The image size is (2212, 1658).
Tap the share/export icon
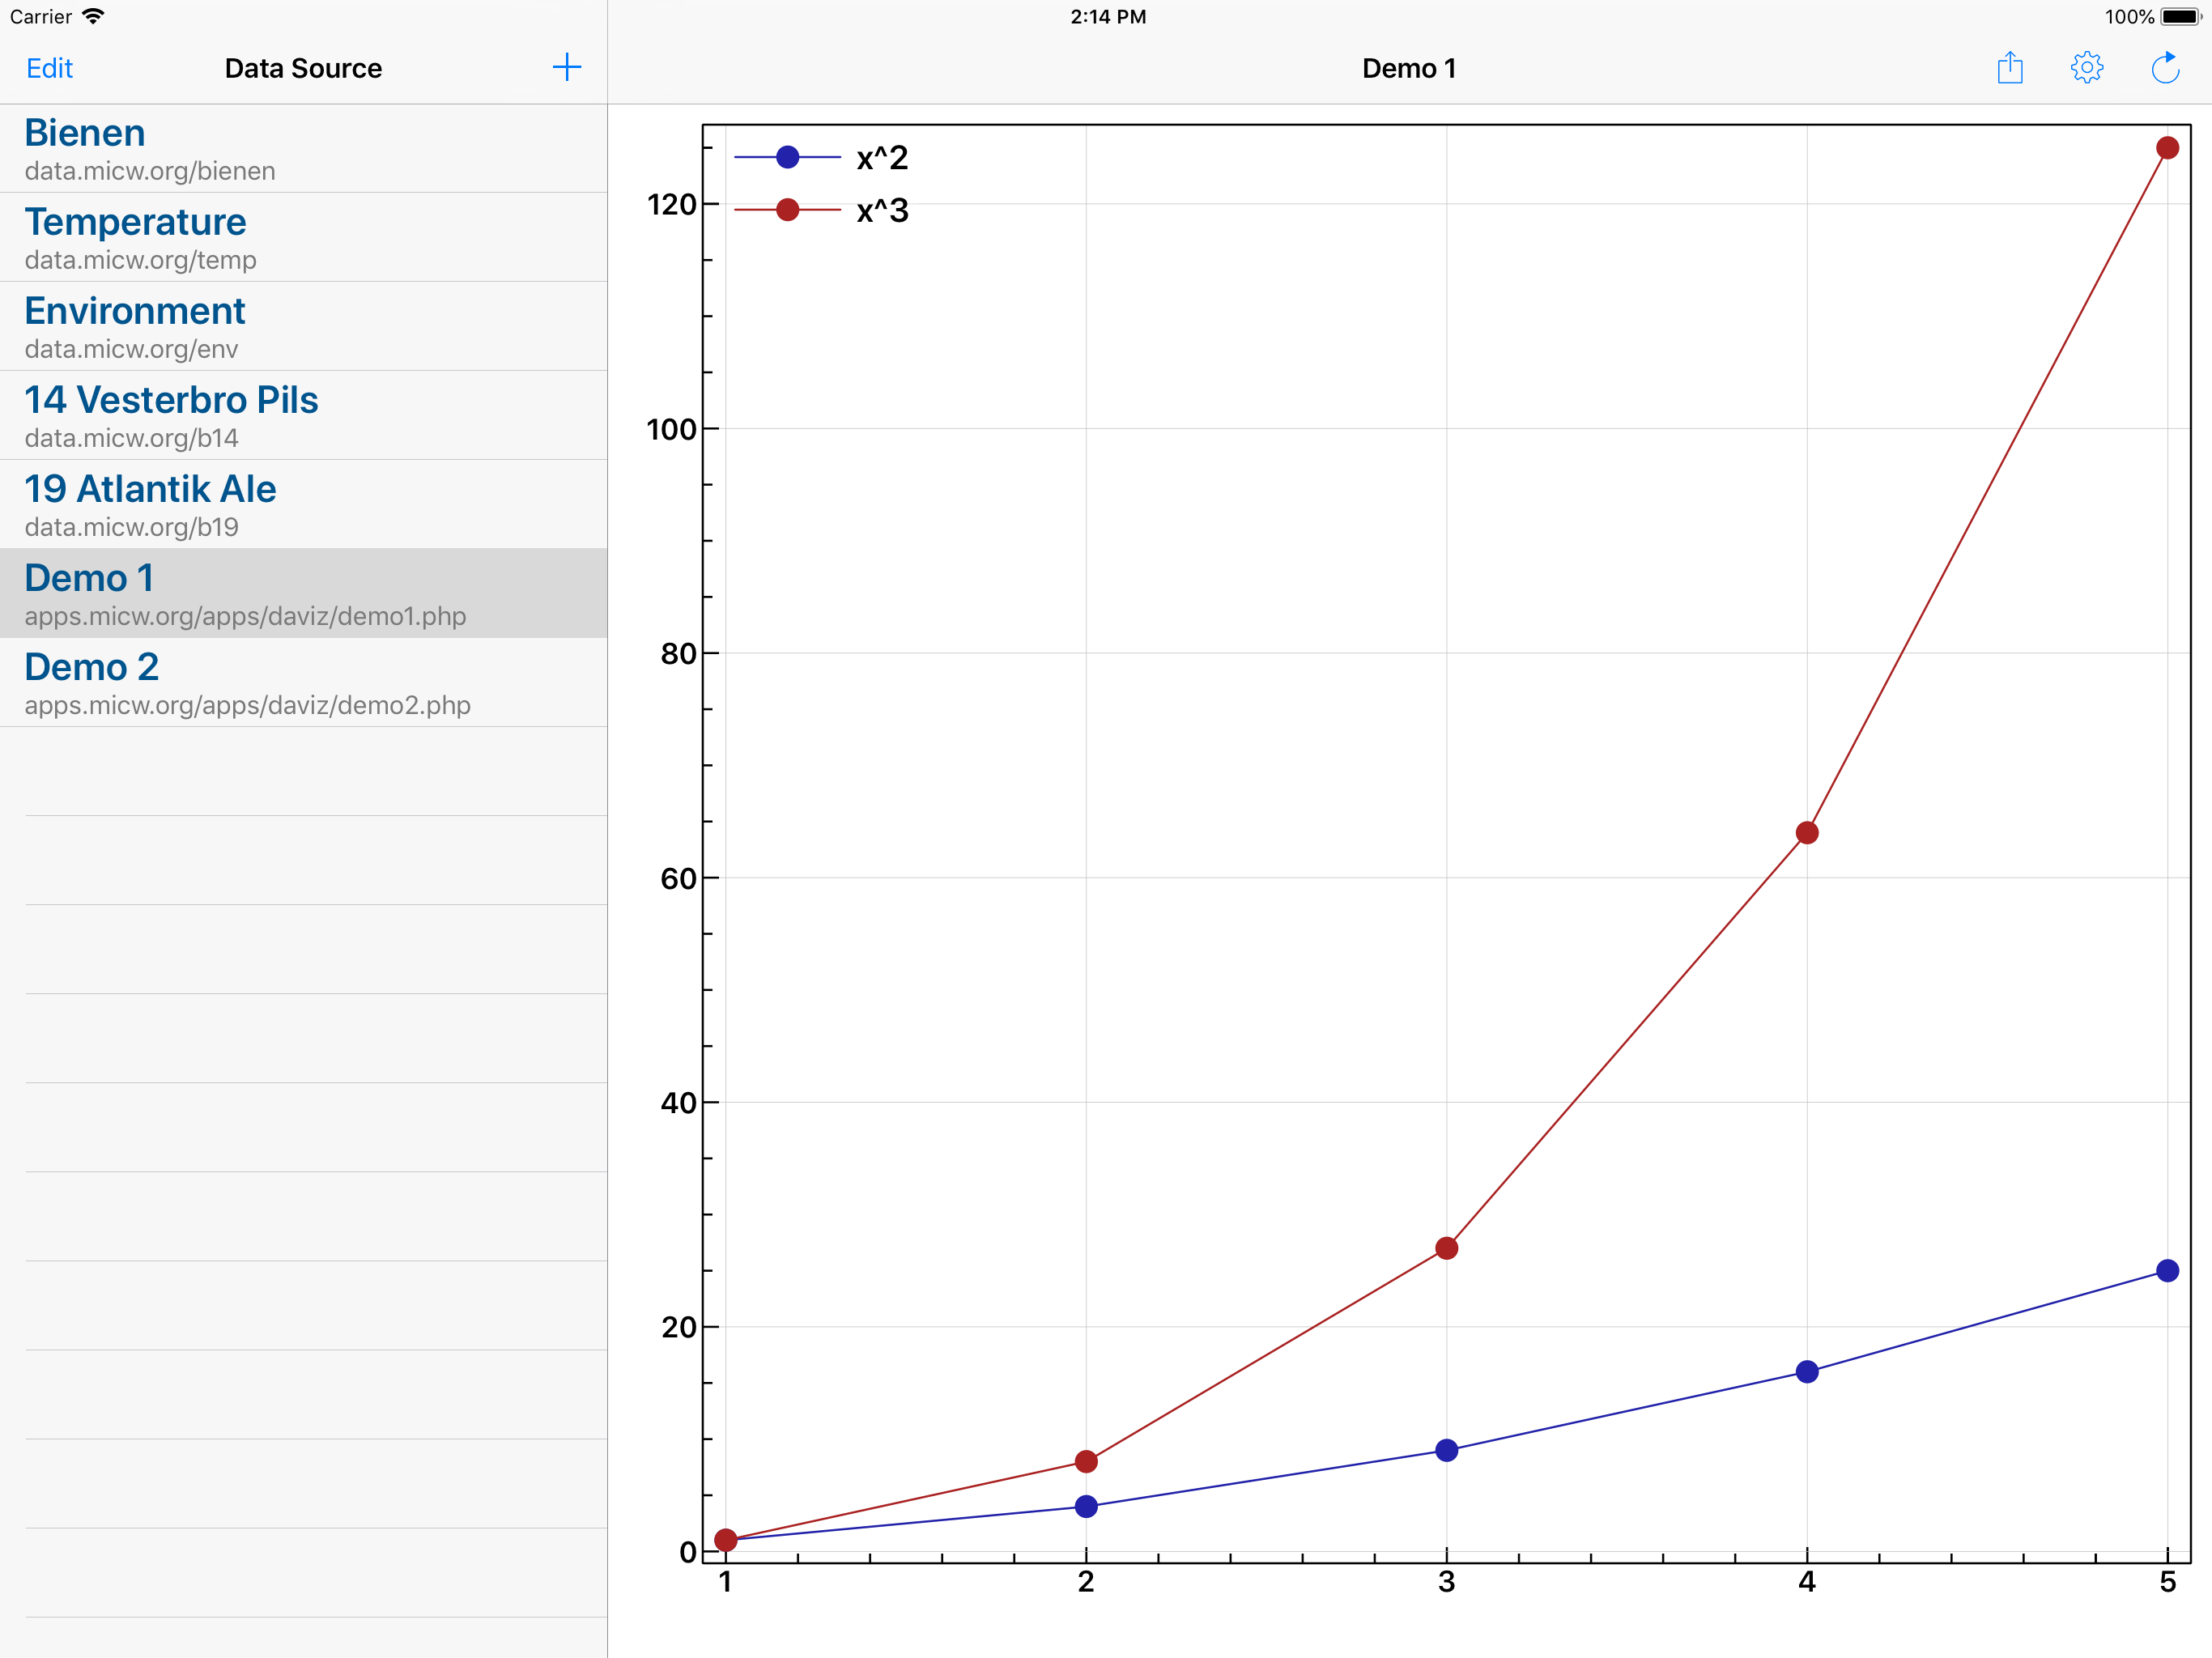2009,68
